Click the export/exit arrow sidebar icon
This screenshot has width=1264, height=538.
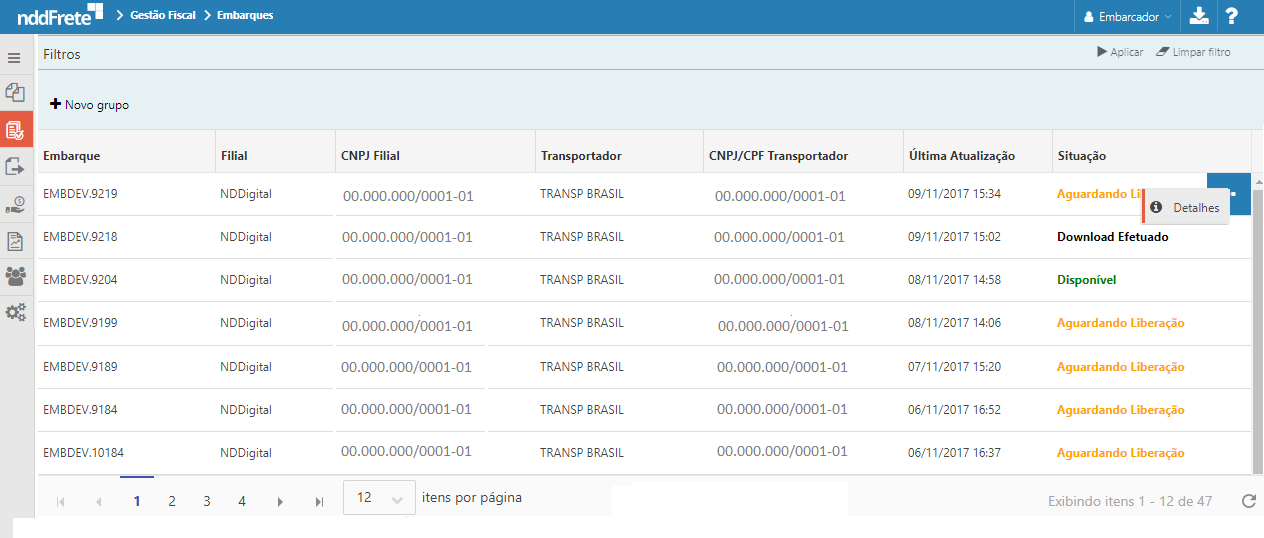[15, 166]
